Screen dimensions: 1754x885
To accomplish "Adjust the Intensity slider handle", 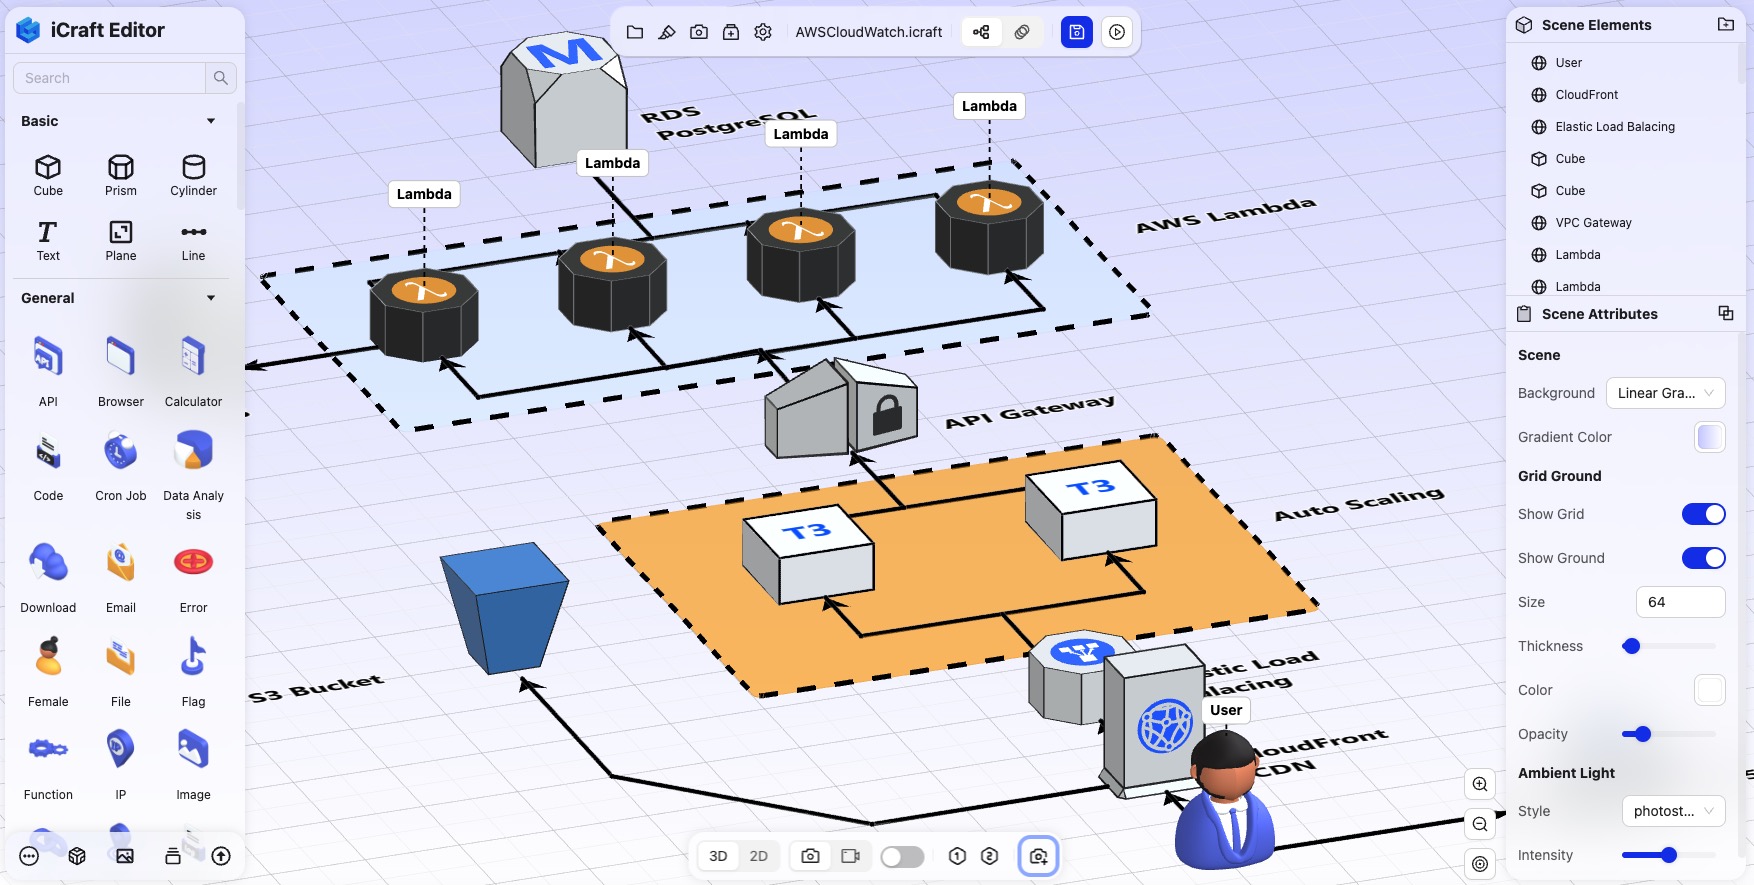I will point(1668,855).
